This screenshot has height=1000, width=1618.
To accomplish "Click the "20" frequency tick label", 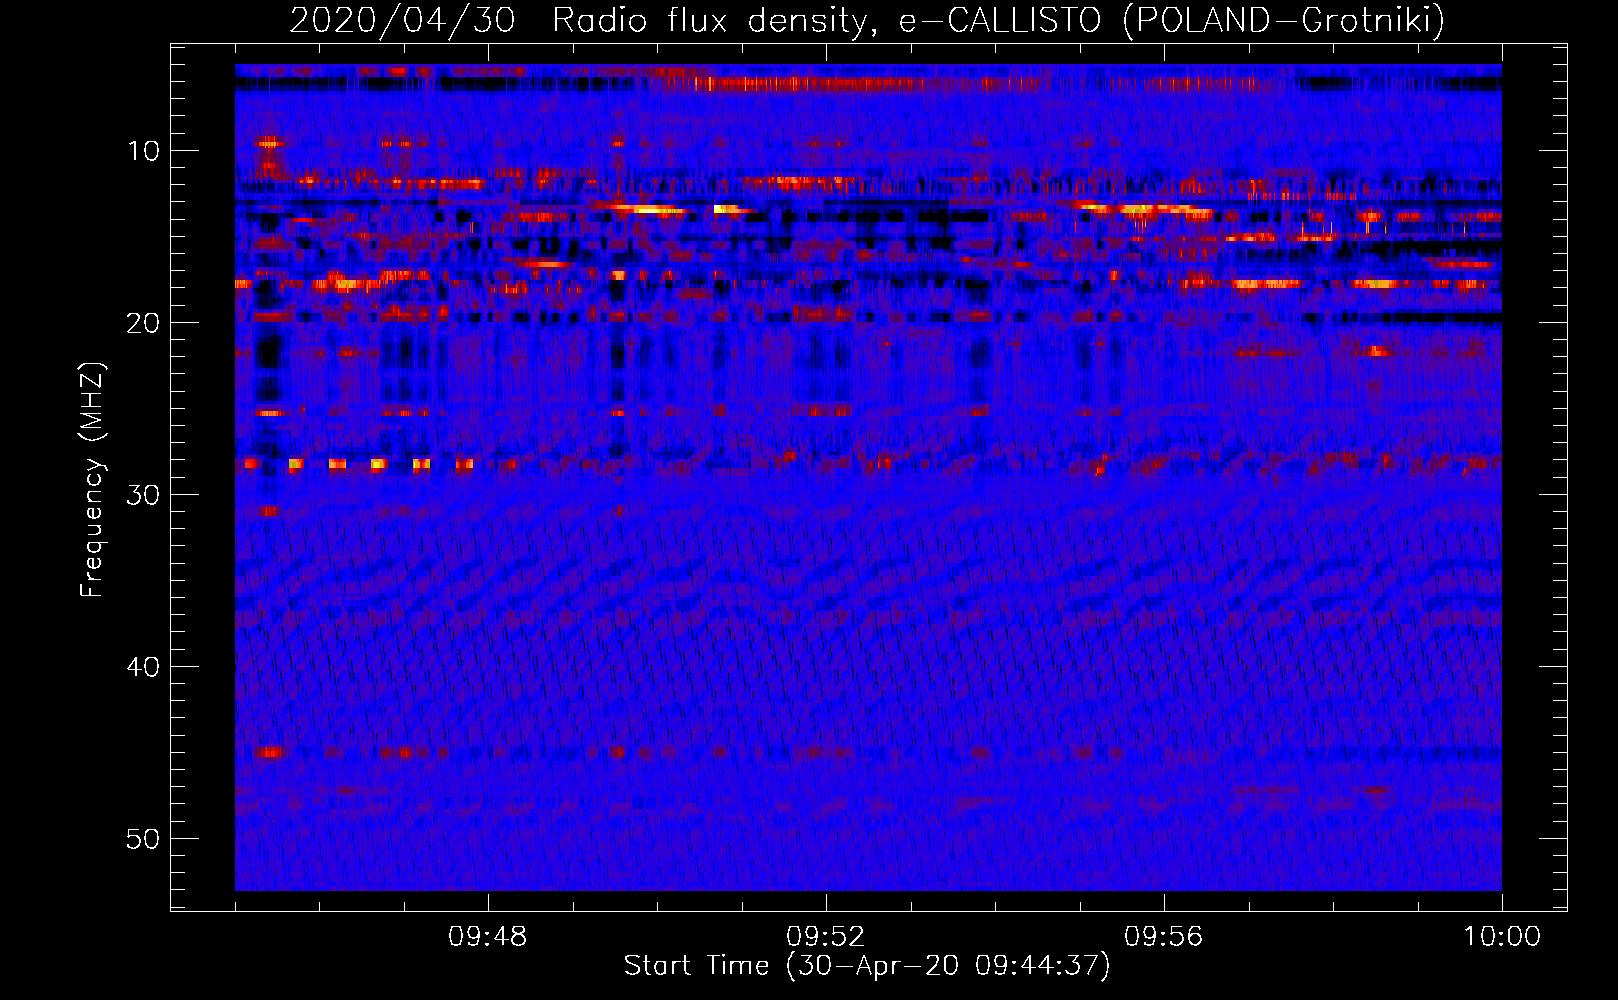I will pyautogui.click(x=143, y=323).
